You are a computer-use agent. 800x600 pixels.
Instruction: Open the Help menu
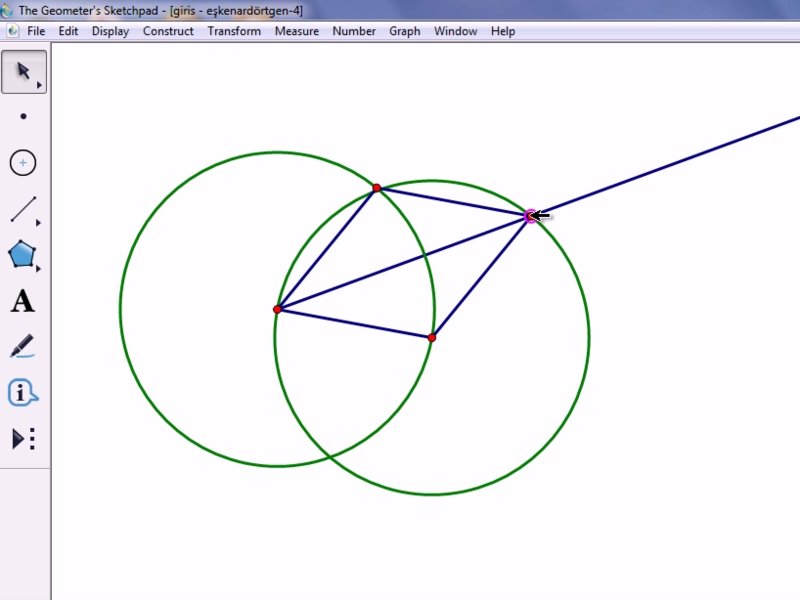point(503,31)
